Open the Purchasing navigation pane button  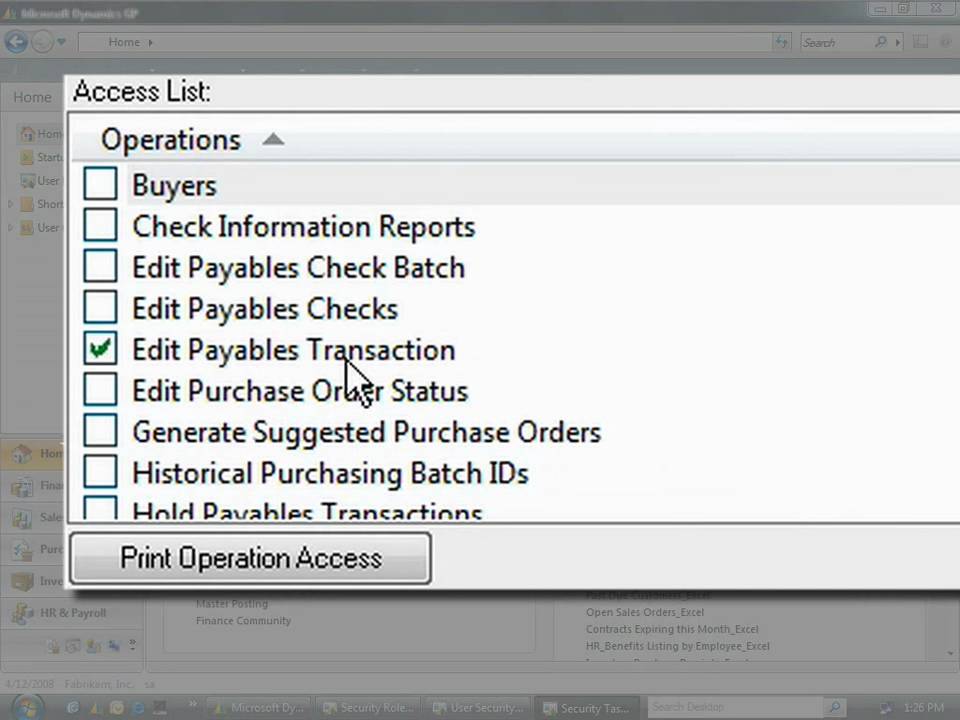point(34,550)
